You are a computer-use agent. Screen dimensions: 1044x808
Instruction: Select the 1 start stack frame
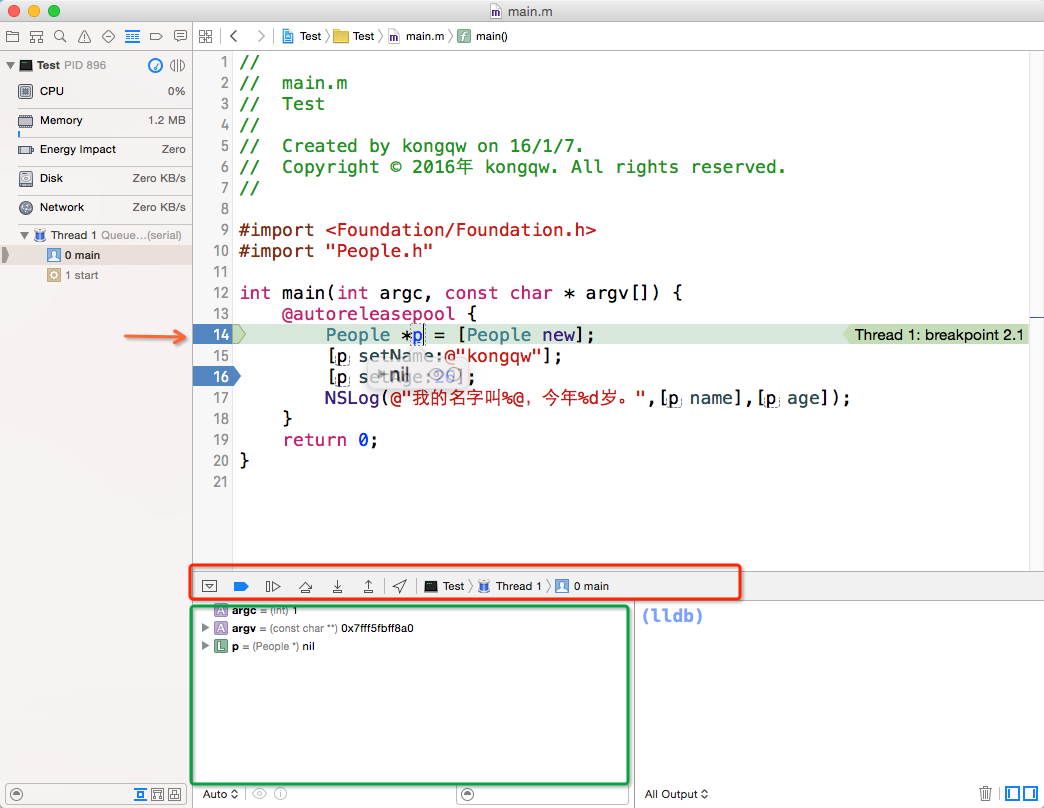[81, 275]
